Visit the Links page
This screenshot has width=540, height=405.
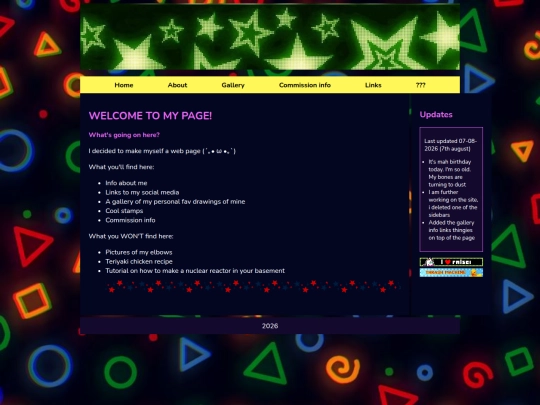tap(373, 85)
